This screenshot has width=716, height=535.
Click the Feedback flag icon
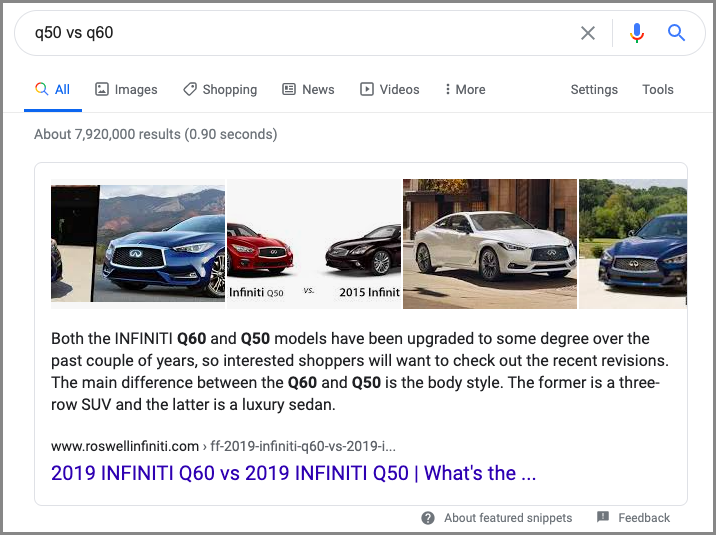click(x=603, y=517)
